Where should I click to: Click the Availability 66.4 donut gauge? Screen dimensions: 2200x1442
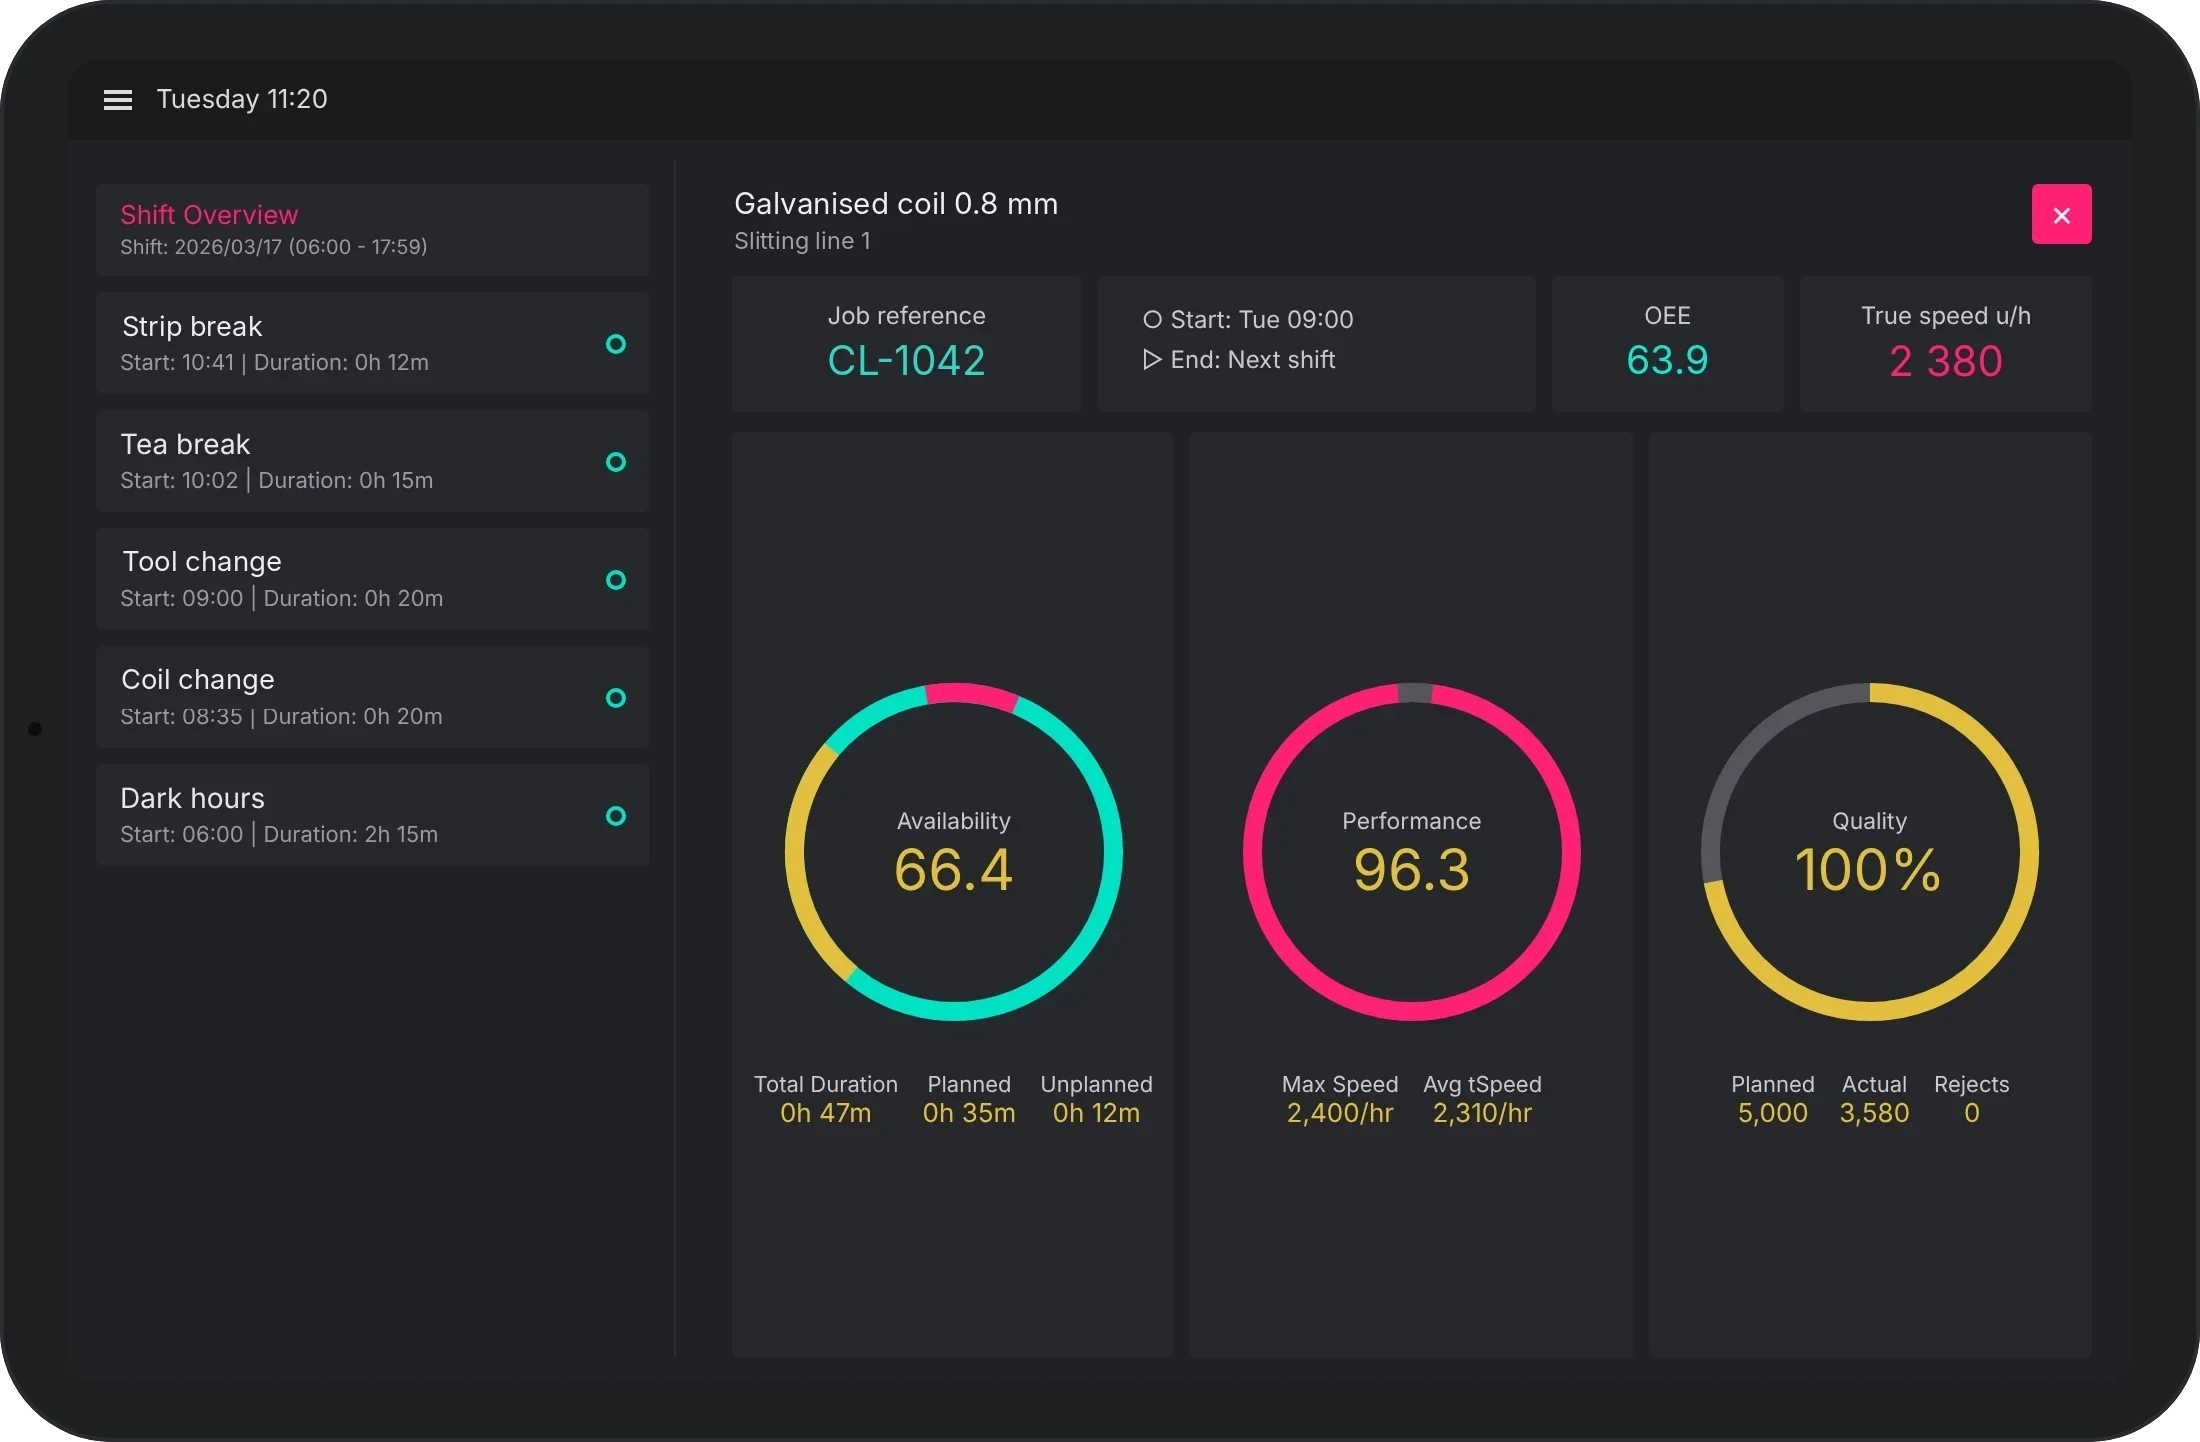tap(954, 852)
